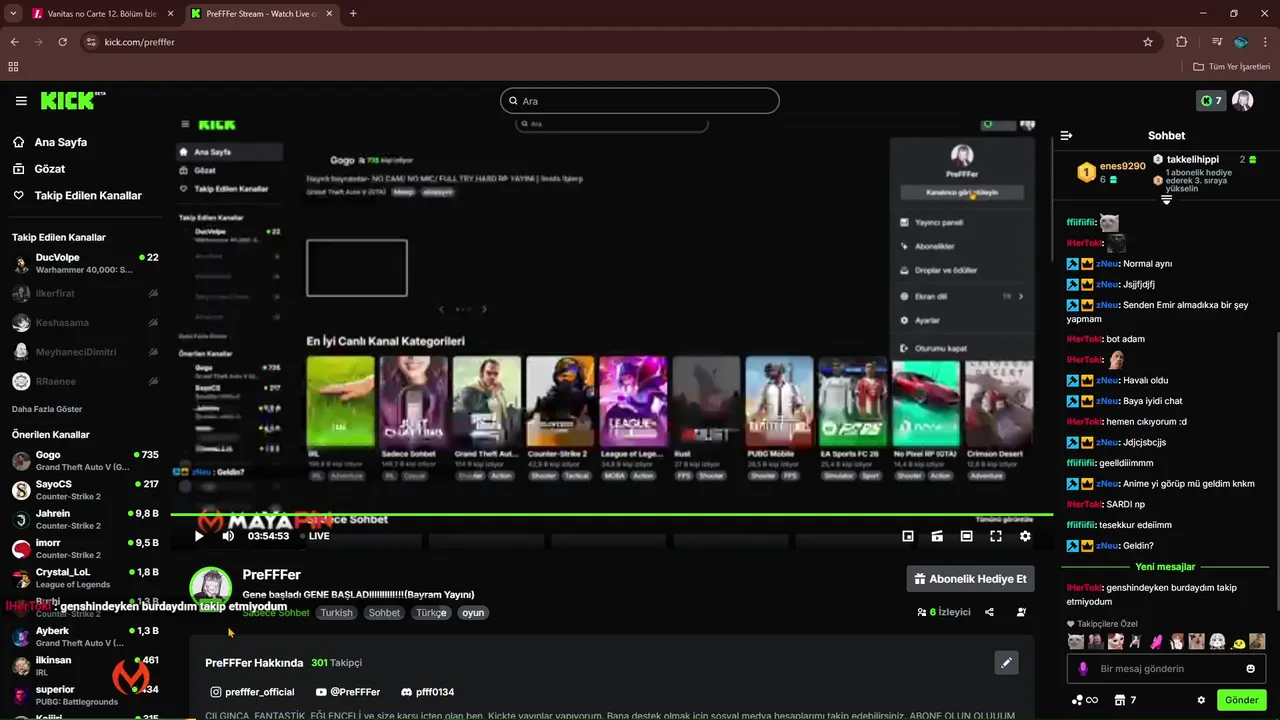The height and width of the screenshot is (720, 1280).
Task: Click Abonelik Hediye Et button
Action: pos(970,579)
